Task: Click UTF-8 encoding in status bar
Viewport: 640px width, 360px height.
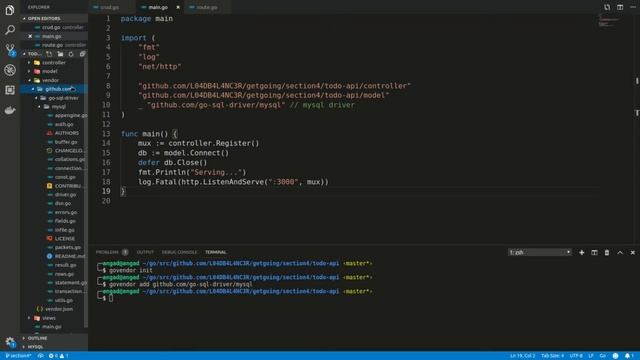Action: [576, 356]
